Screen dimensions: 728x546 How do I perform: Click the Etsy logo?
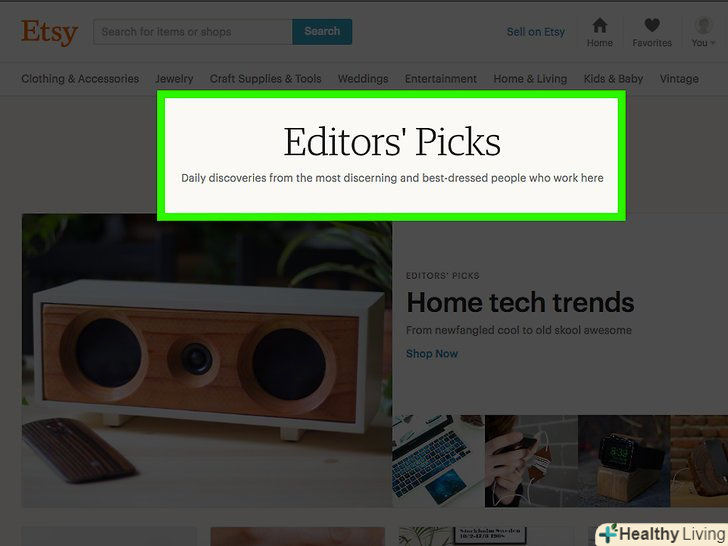point(49,32)
